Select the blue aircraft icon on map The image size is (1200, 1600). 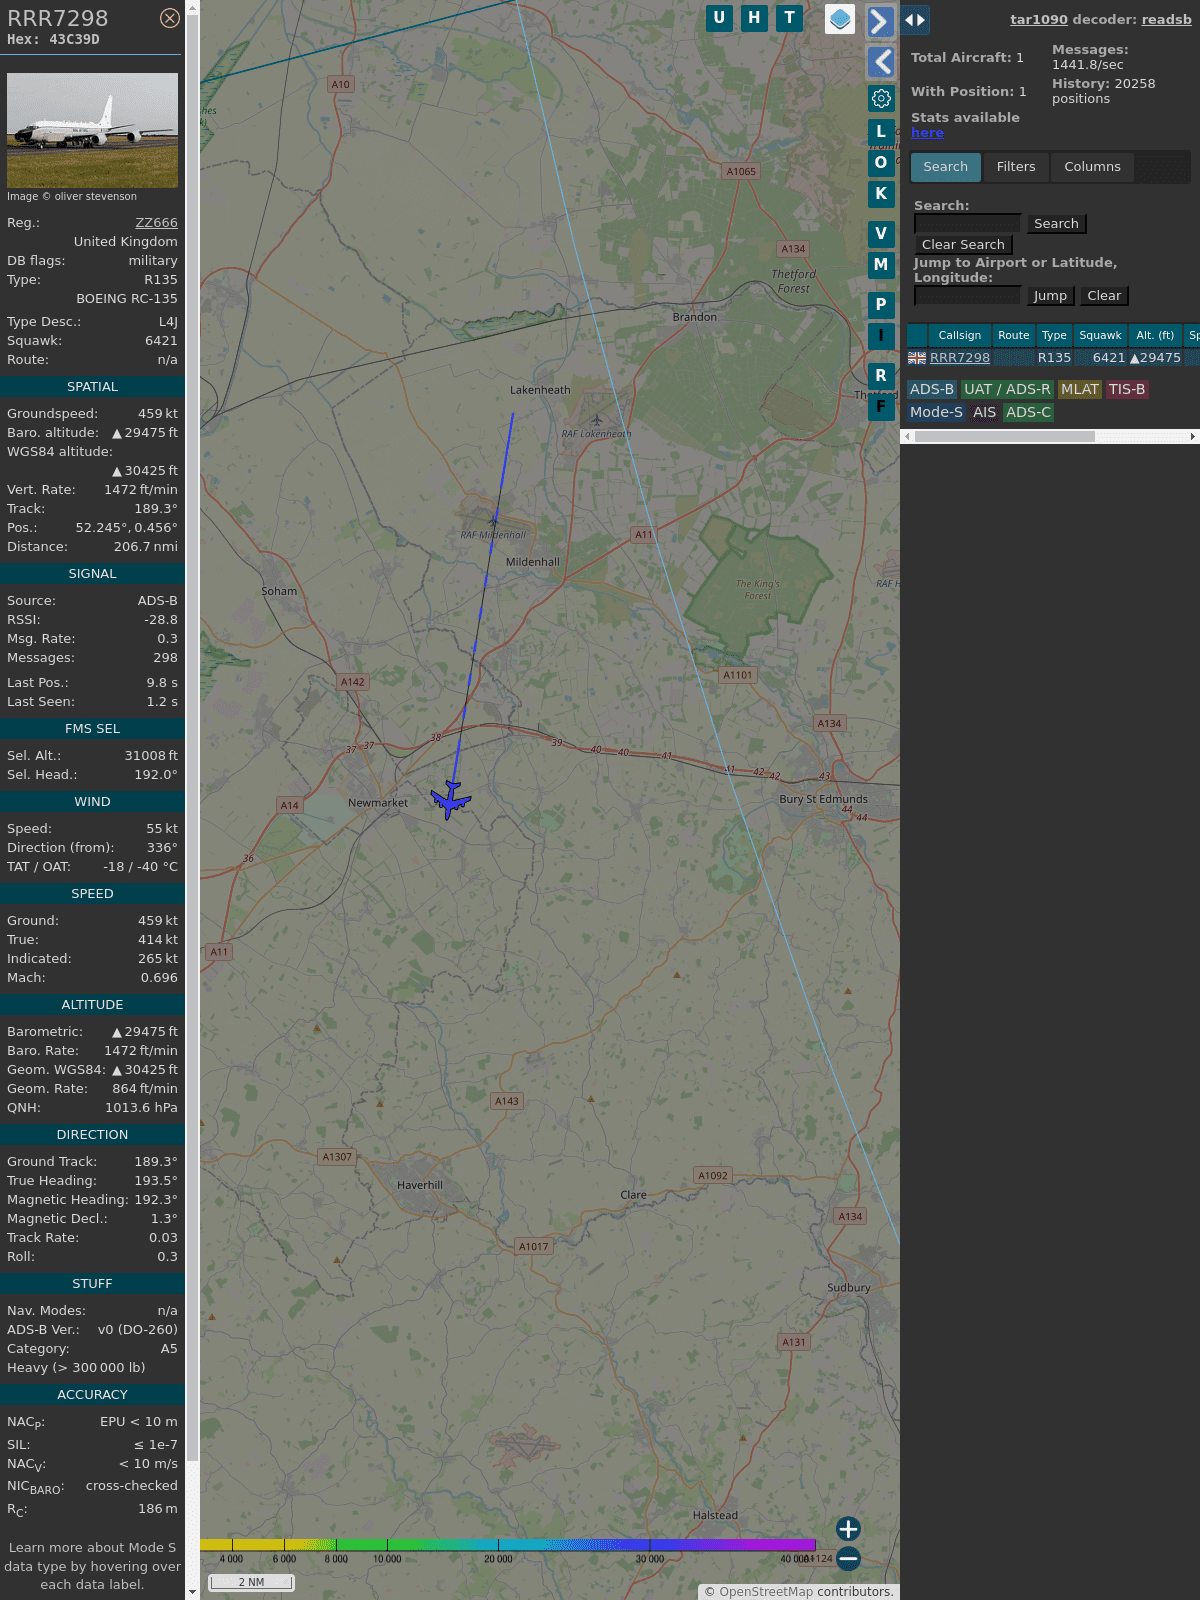(451, 800)
